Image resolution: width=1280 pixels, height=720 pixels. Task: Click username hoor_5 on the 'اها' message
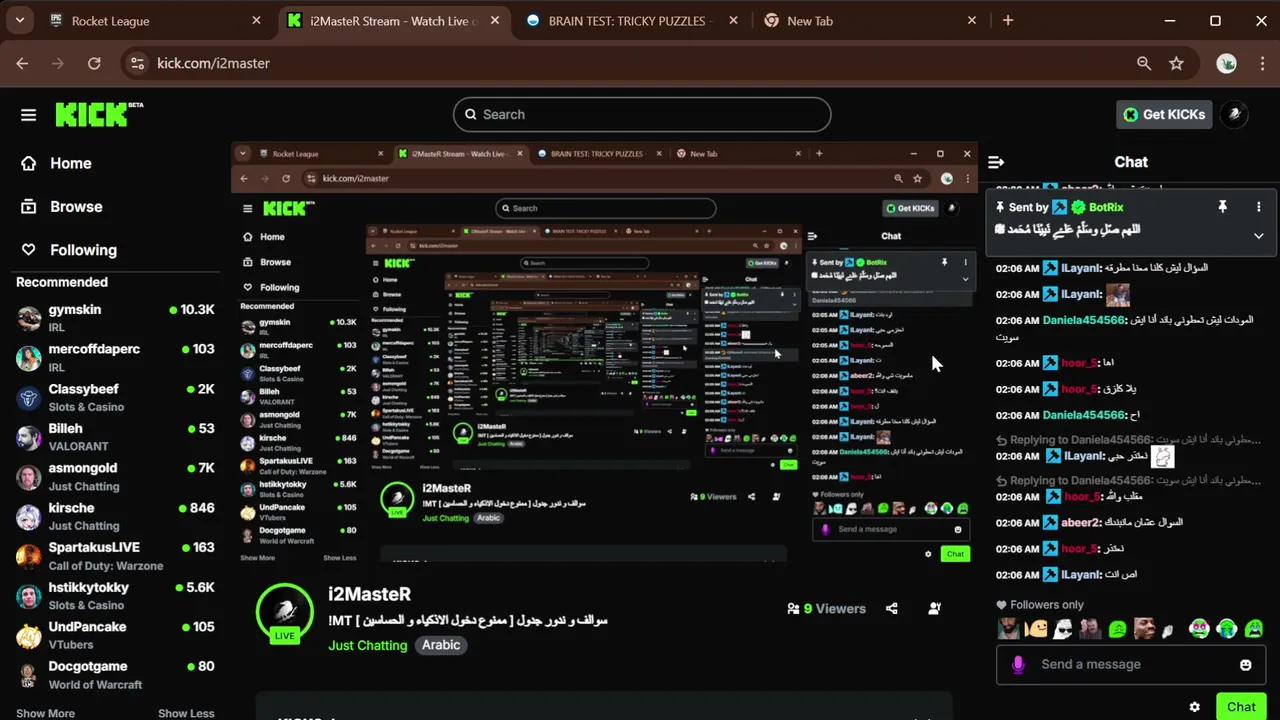point(1080,363)
